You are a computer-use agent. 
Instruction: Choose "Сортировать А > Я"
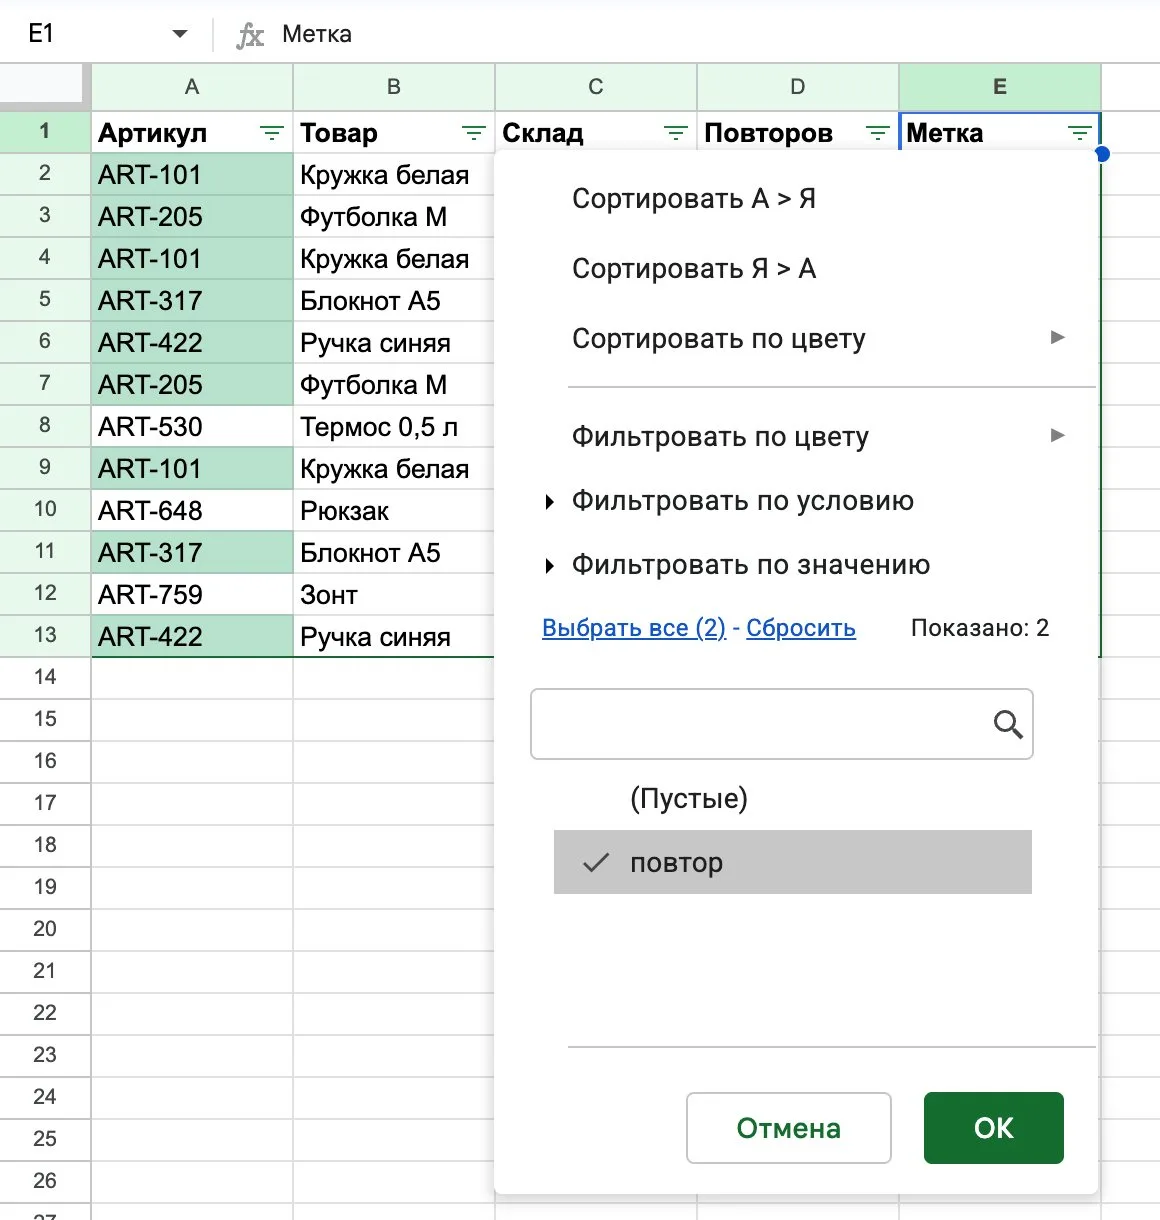(x=694, y=199)
